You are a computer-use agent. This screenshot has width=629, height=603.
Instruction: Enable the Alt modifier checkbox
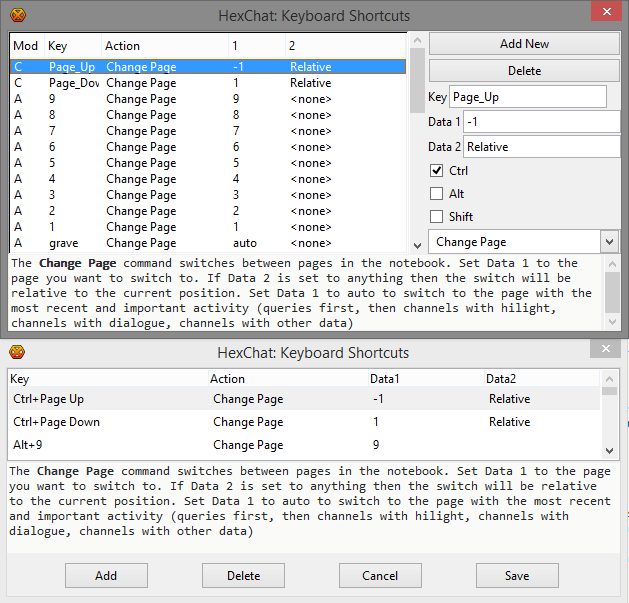coord(436,194)
